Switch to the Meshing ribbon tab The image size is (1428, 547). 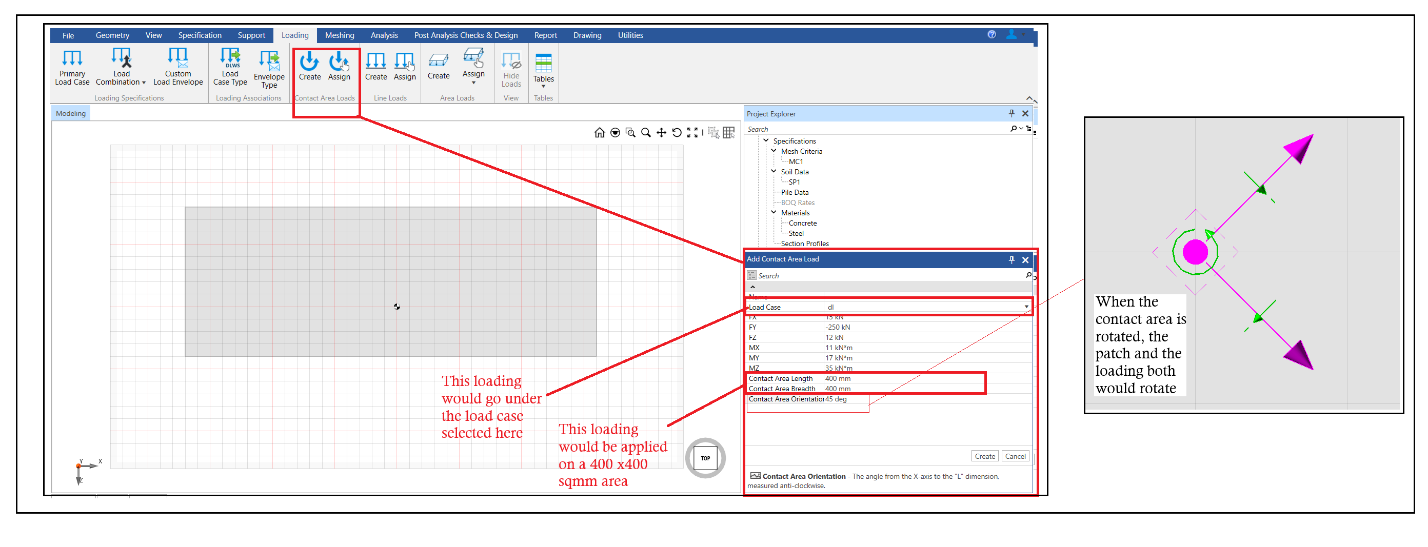click(340, 35)
